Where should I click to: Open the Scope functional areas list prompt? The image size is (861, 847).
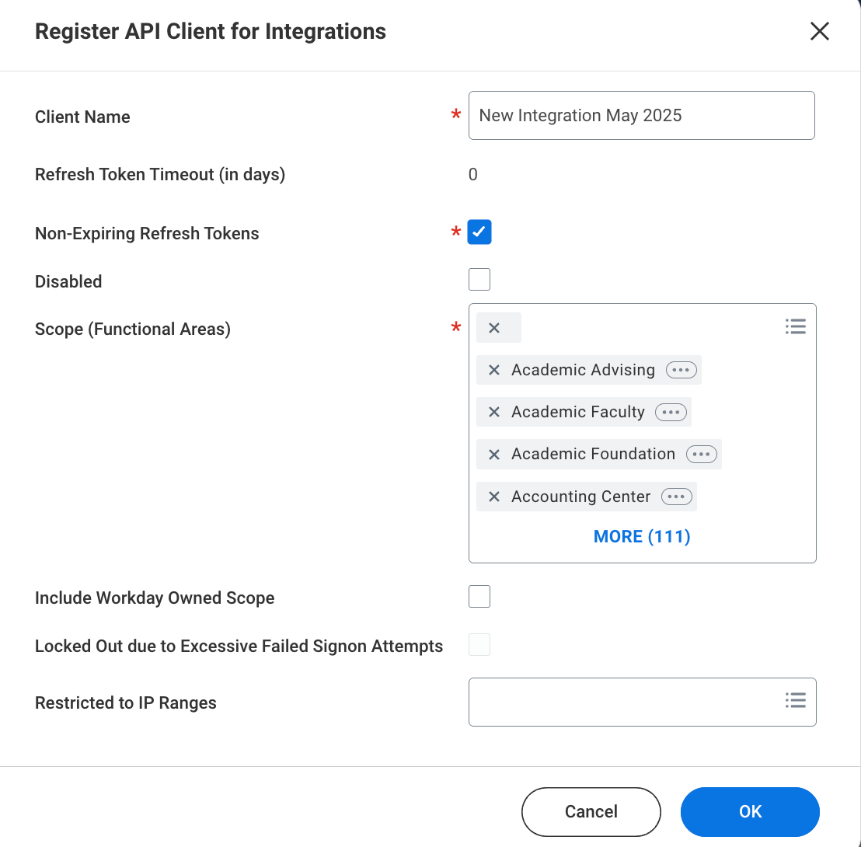click(x=796, y=326)
